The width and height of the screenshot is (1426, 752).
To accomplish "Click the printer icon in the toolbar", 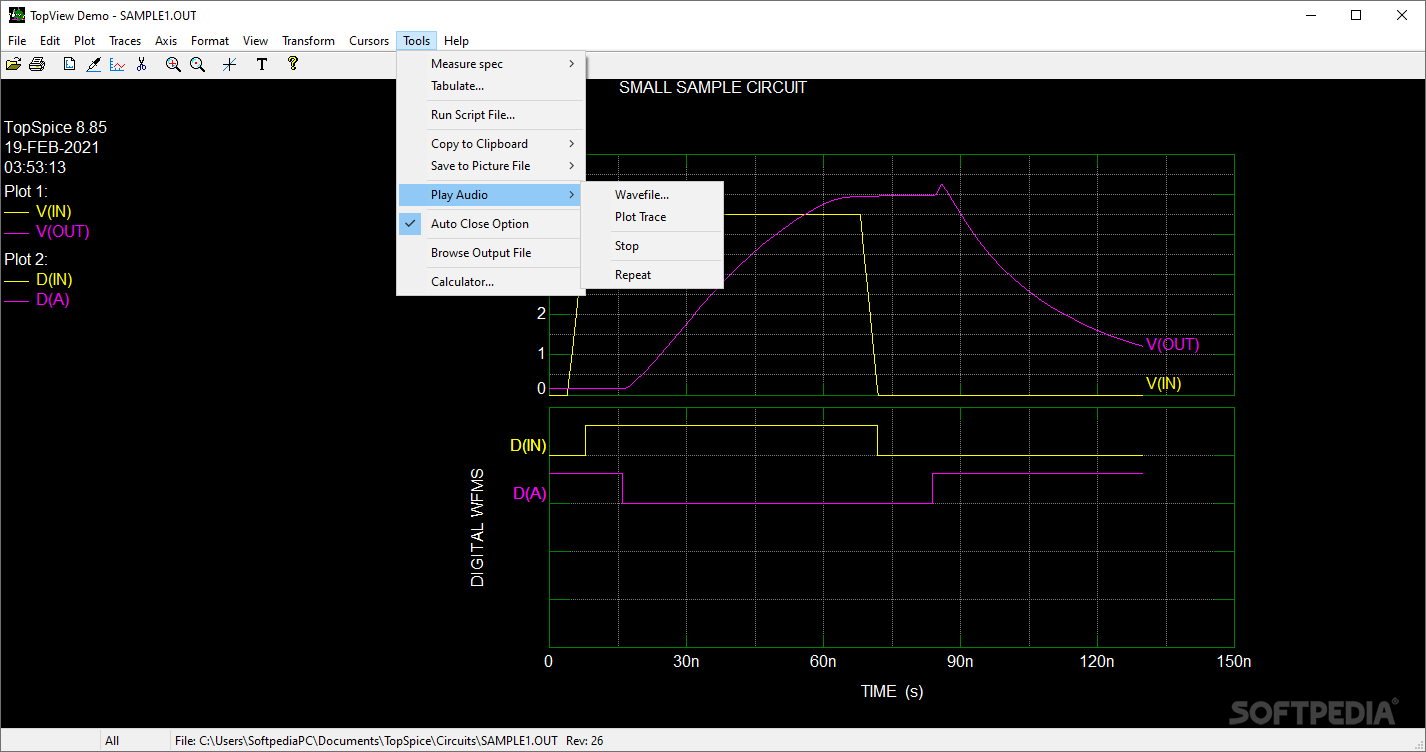I will [x=37, y=64].
